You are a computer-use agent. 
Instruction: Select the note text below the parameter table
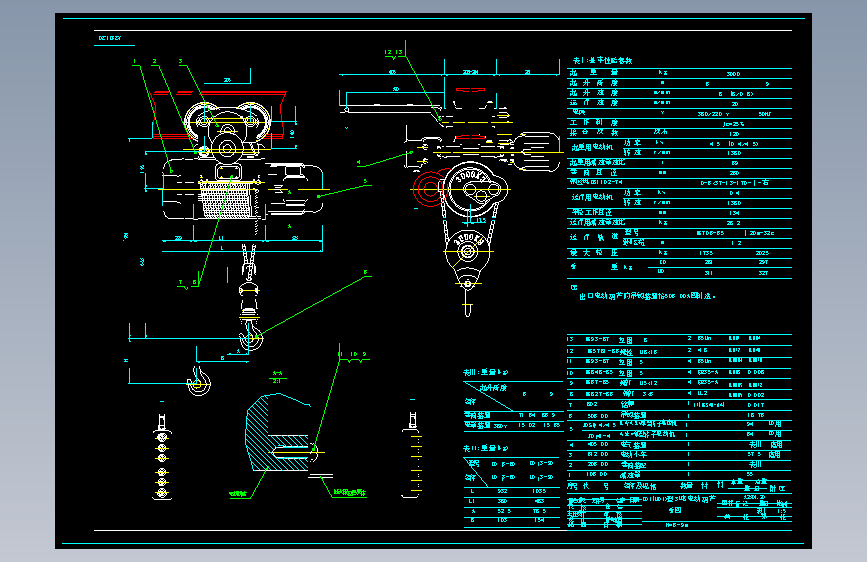(647, 296)
